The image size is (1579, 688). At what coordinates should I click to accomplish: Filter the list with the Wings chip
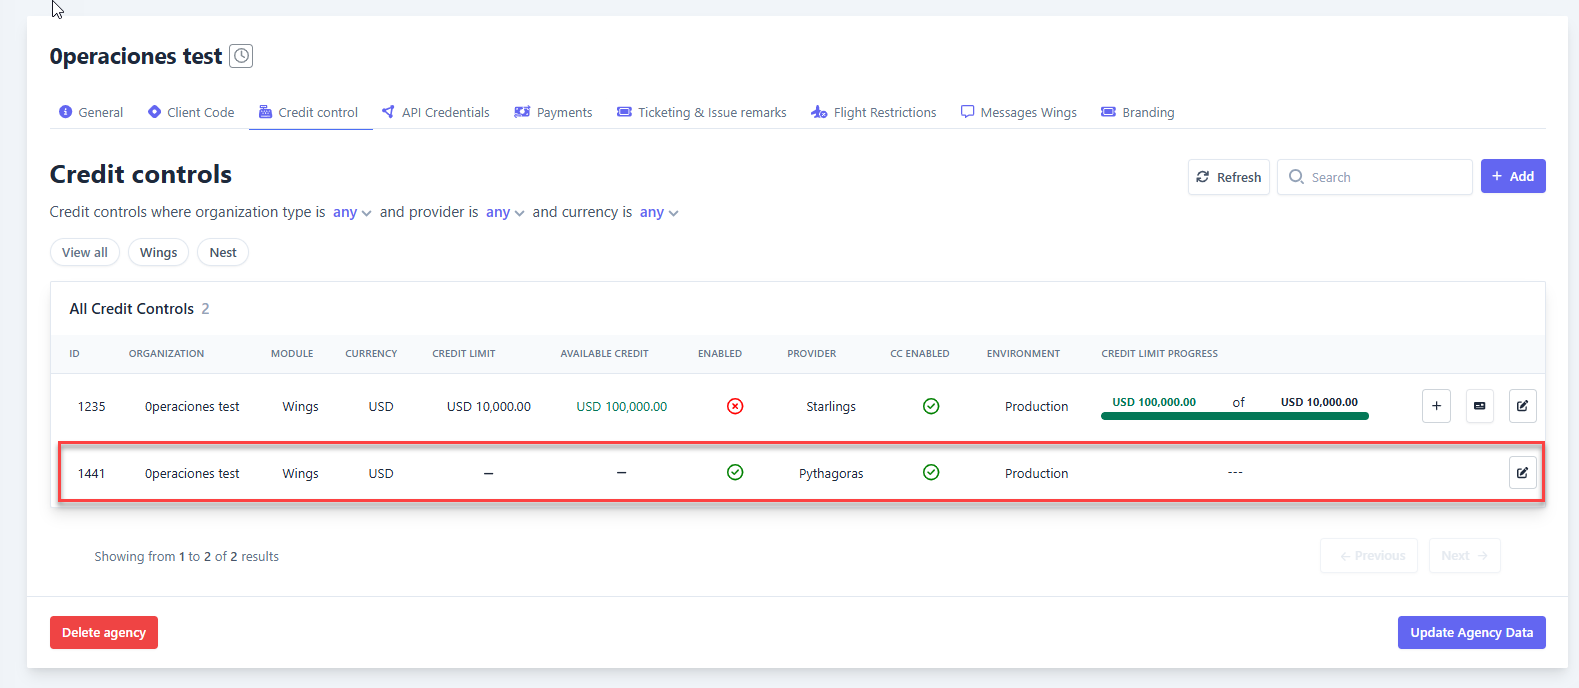pyautogui.click(x=158, y=252)
